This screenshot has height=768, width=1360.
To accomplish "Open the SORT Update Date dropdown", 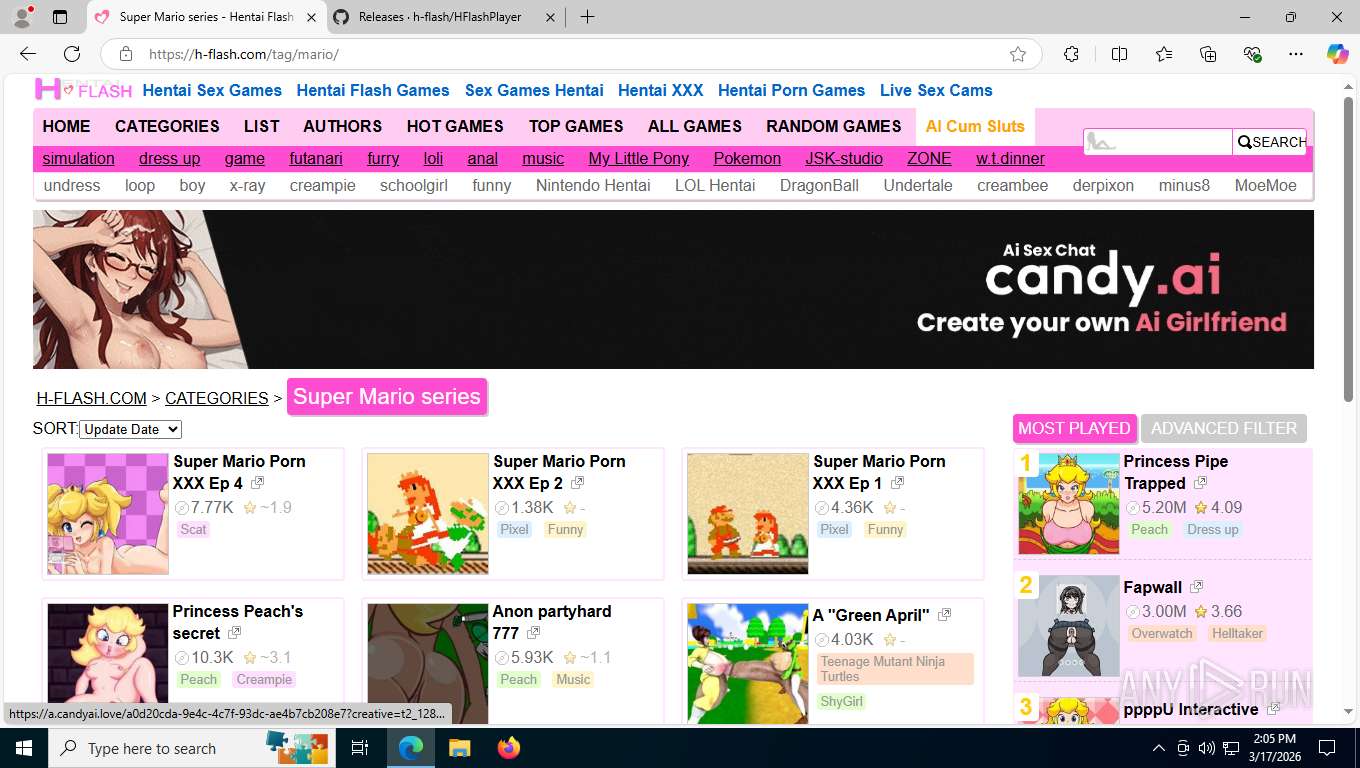I will click(x=130, y=429).
